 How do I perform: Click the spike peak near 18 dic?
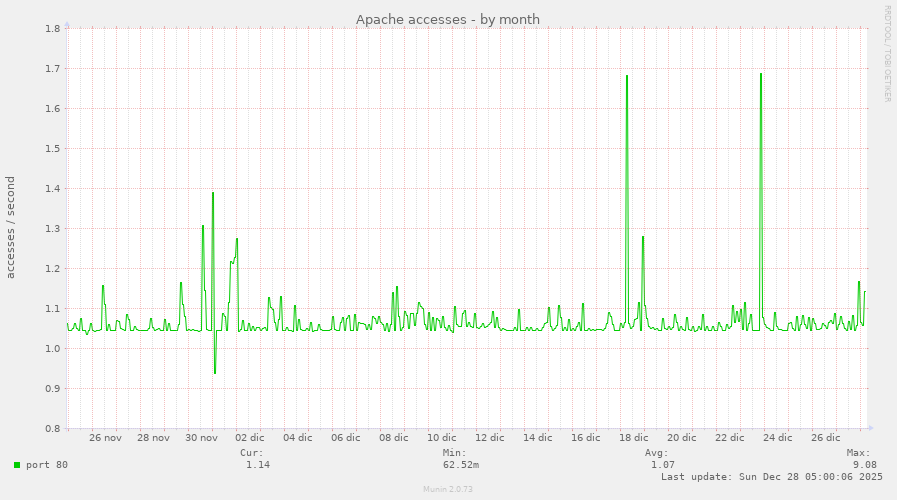(627, 76)
